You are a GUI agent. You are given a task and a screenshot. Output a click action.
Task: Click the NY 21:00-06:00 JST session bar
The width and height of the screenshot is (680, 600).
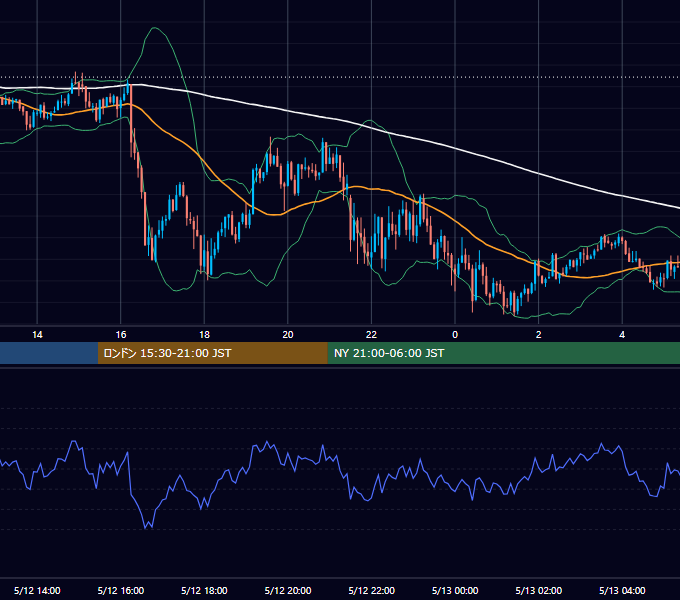pos(503,353)
